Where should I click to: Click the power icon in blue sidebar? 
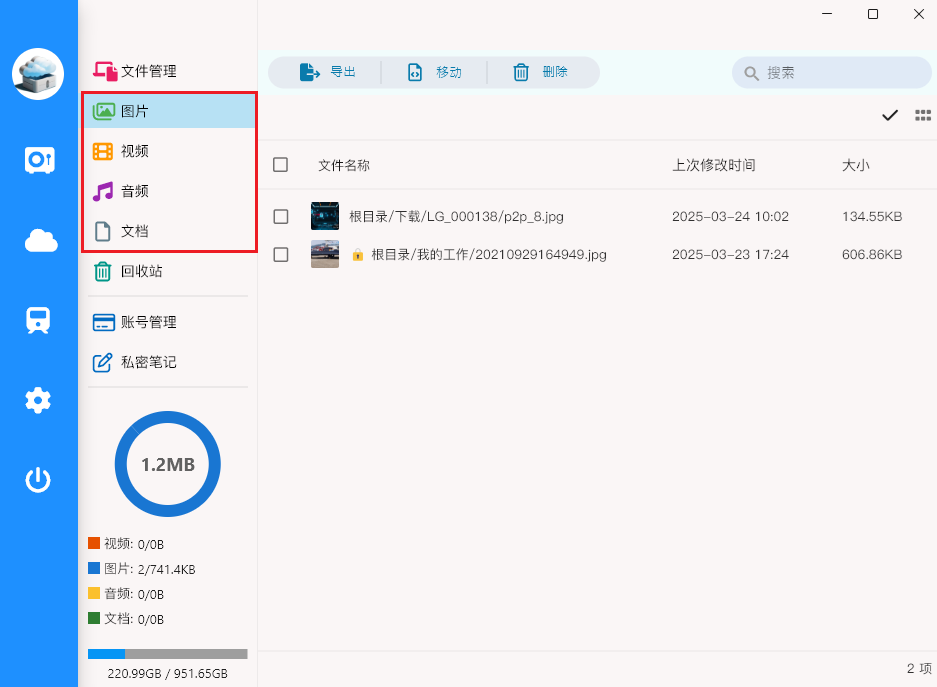(38, 480)
